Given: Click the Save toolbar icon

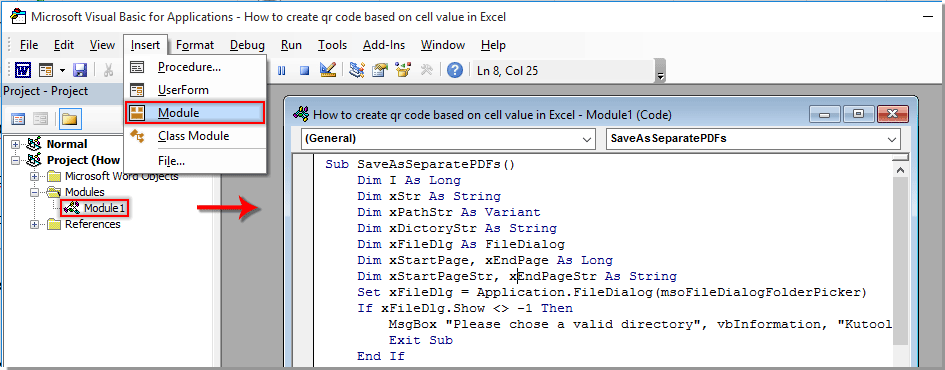Looking at the screenshot, I should pyautogui.click(x=80, y=71).
